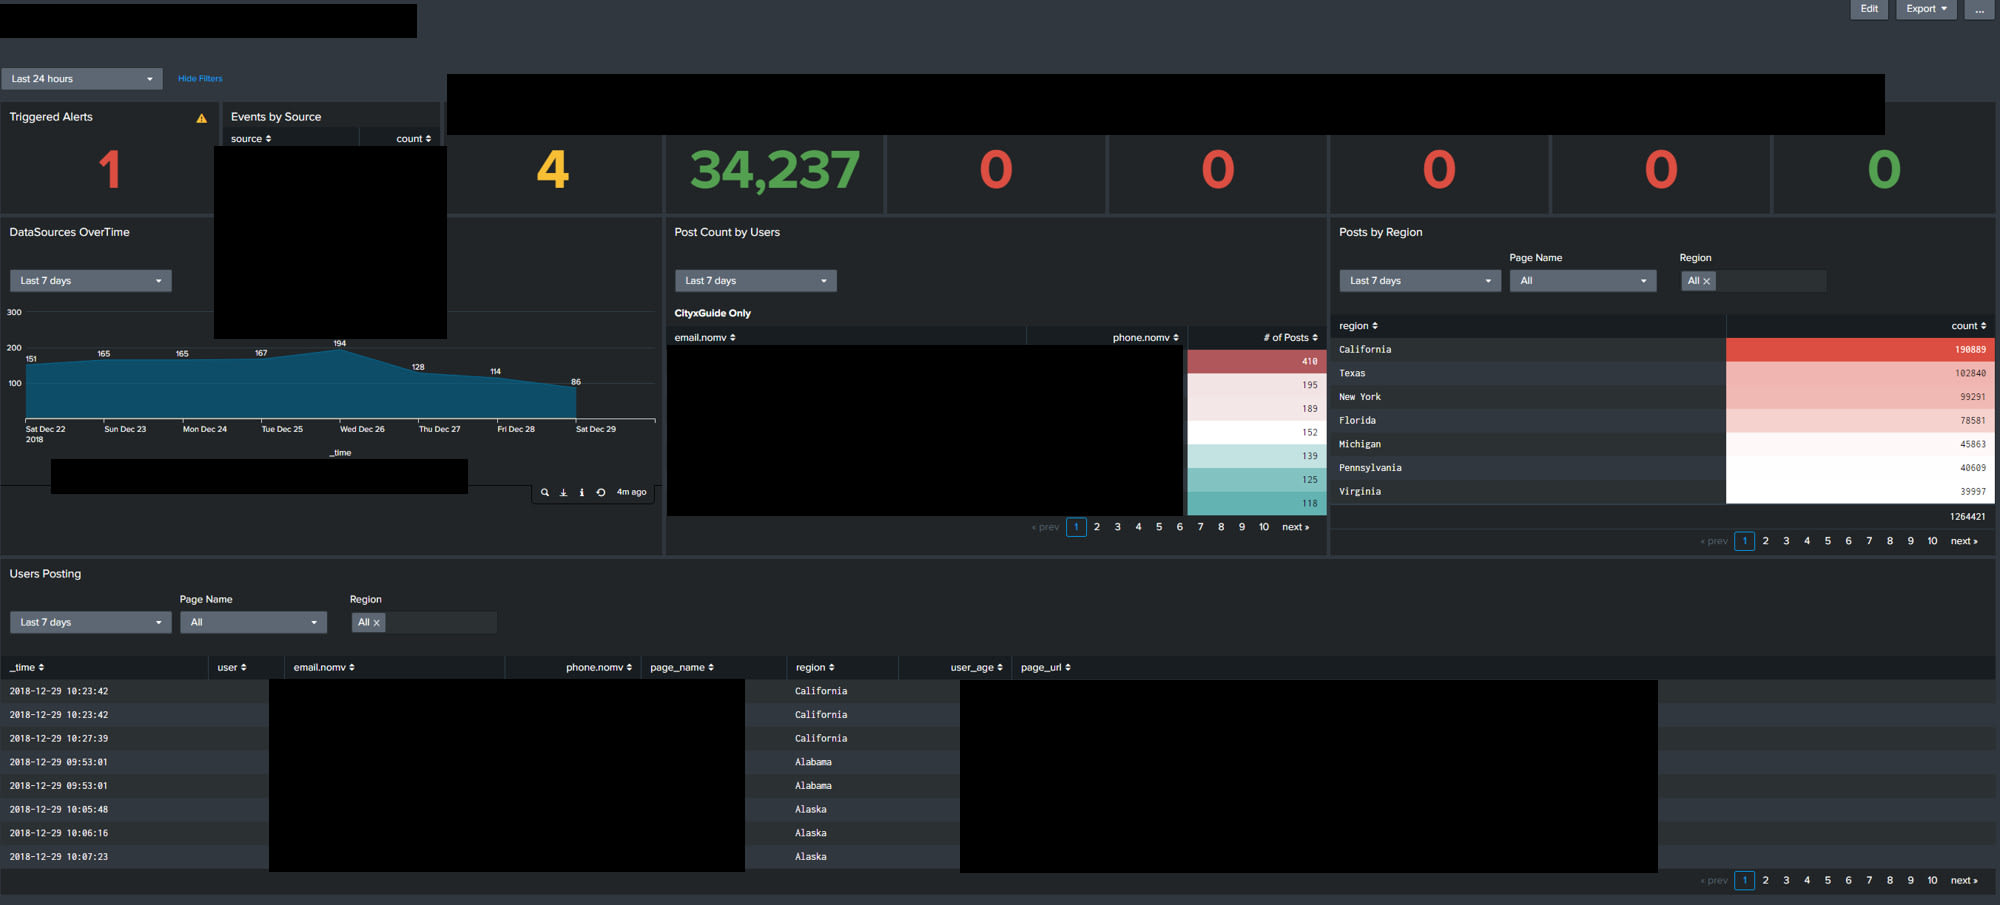This screenshot has height=905, width=2000.
Task: Click the Florida region row
Action: click(1662, 421)
